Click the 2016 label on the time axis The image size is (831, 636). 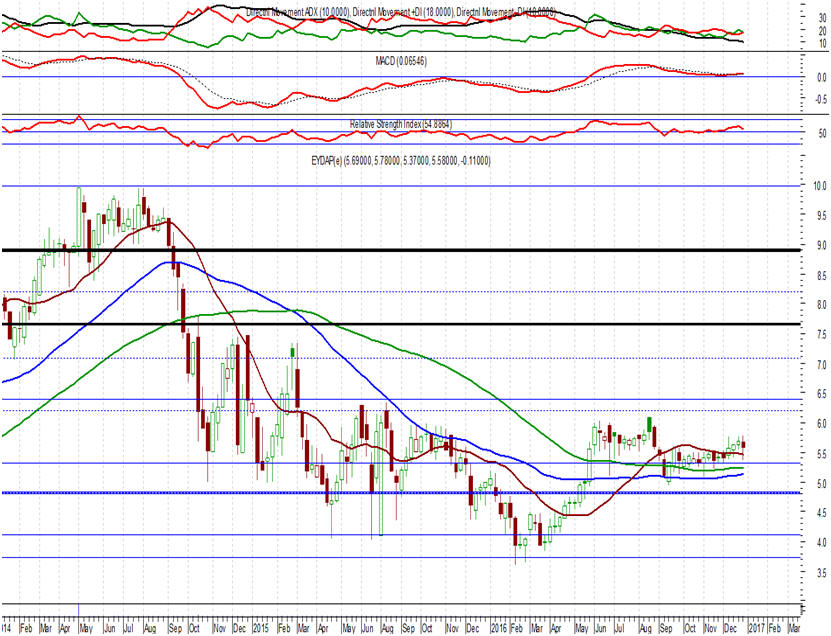click(x=499, y=629)
